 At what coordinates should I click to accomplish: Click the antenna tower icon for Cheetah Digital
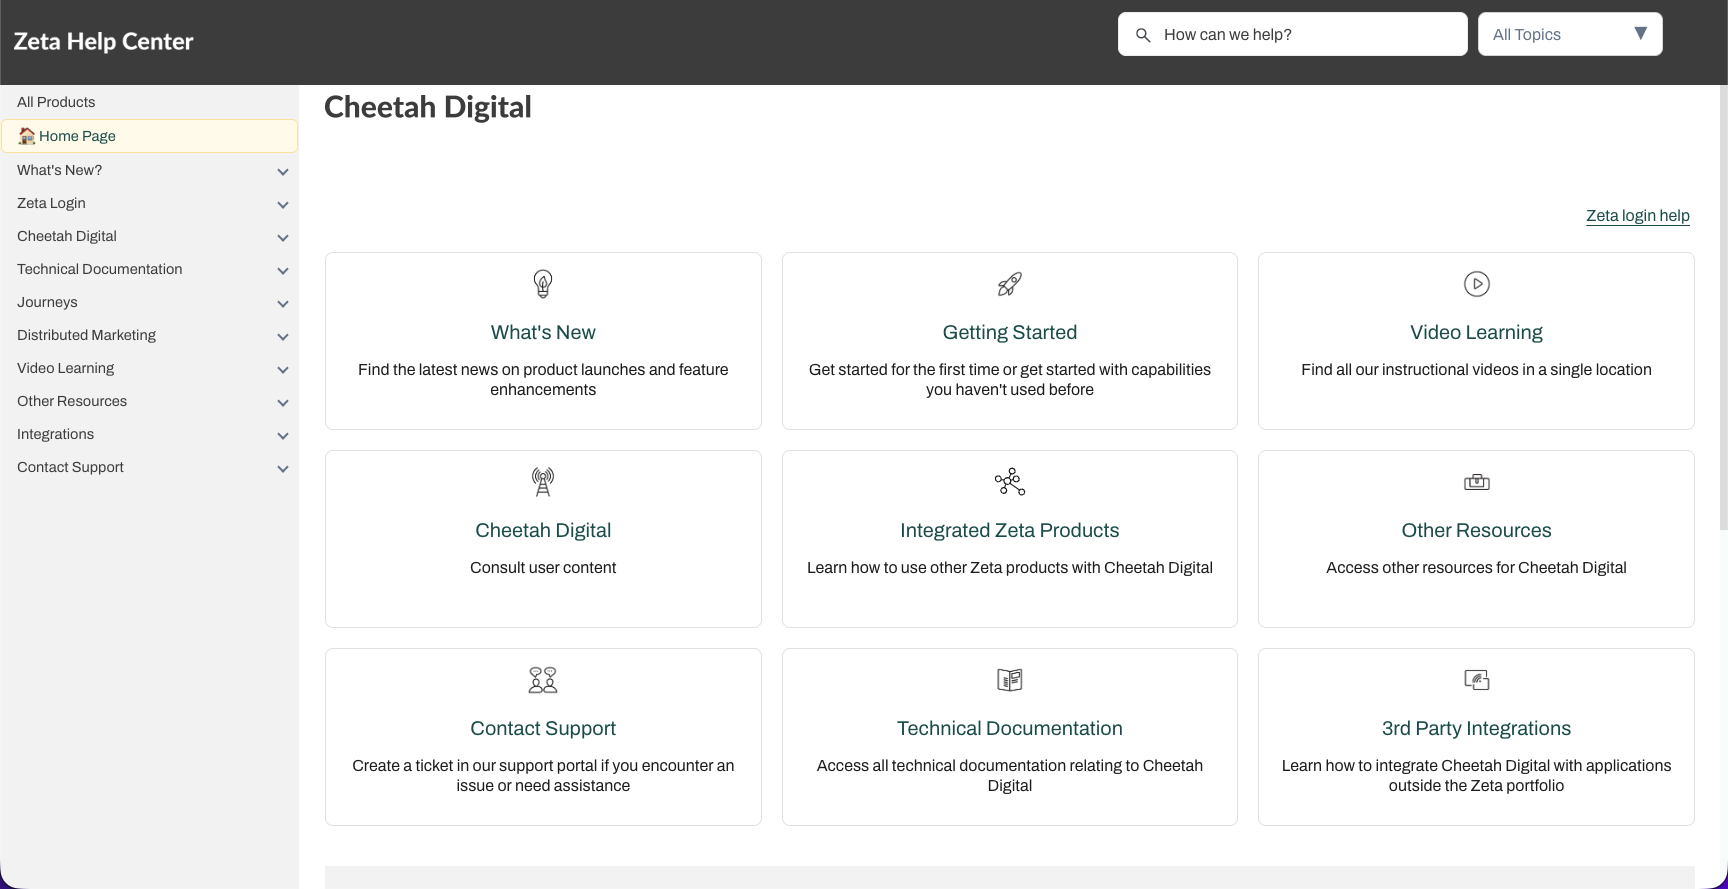543,482
